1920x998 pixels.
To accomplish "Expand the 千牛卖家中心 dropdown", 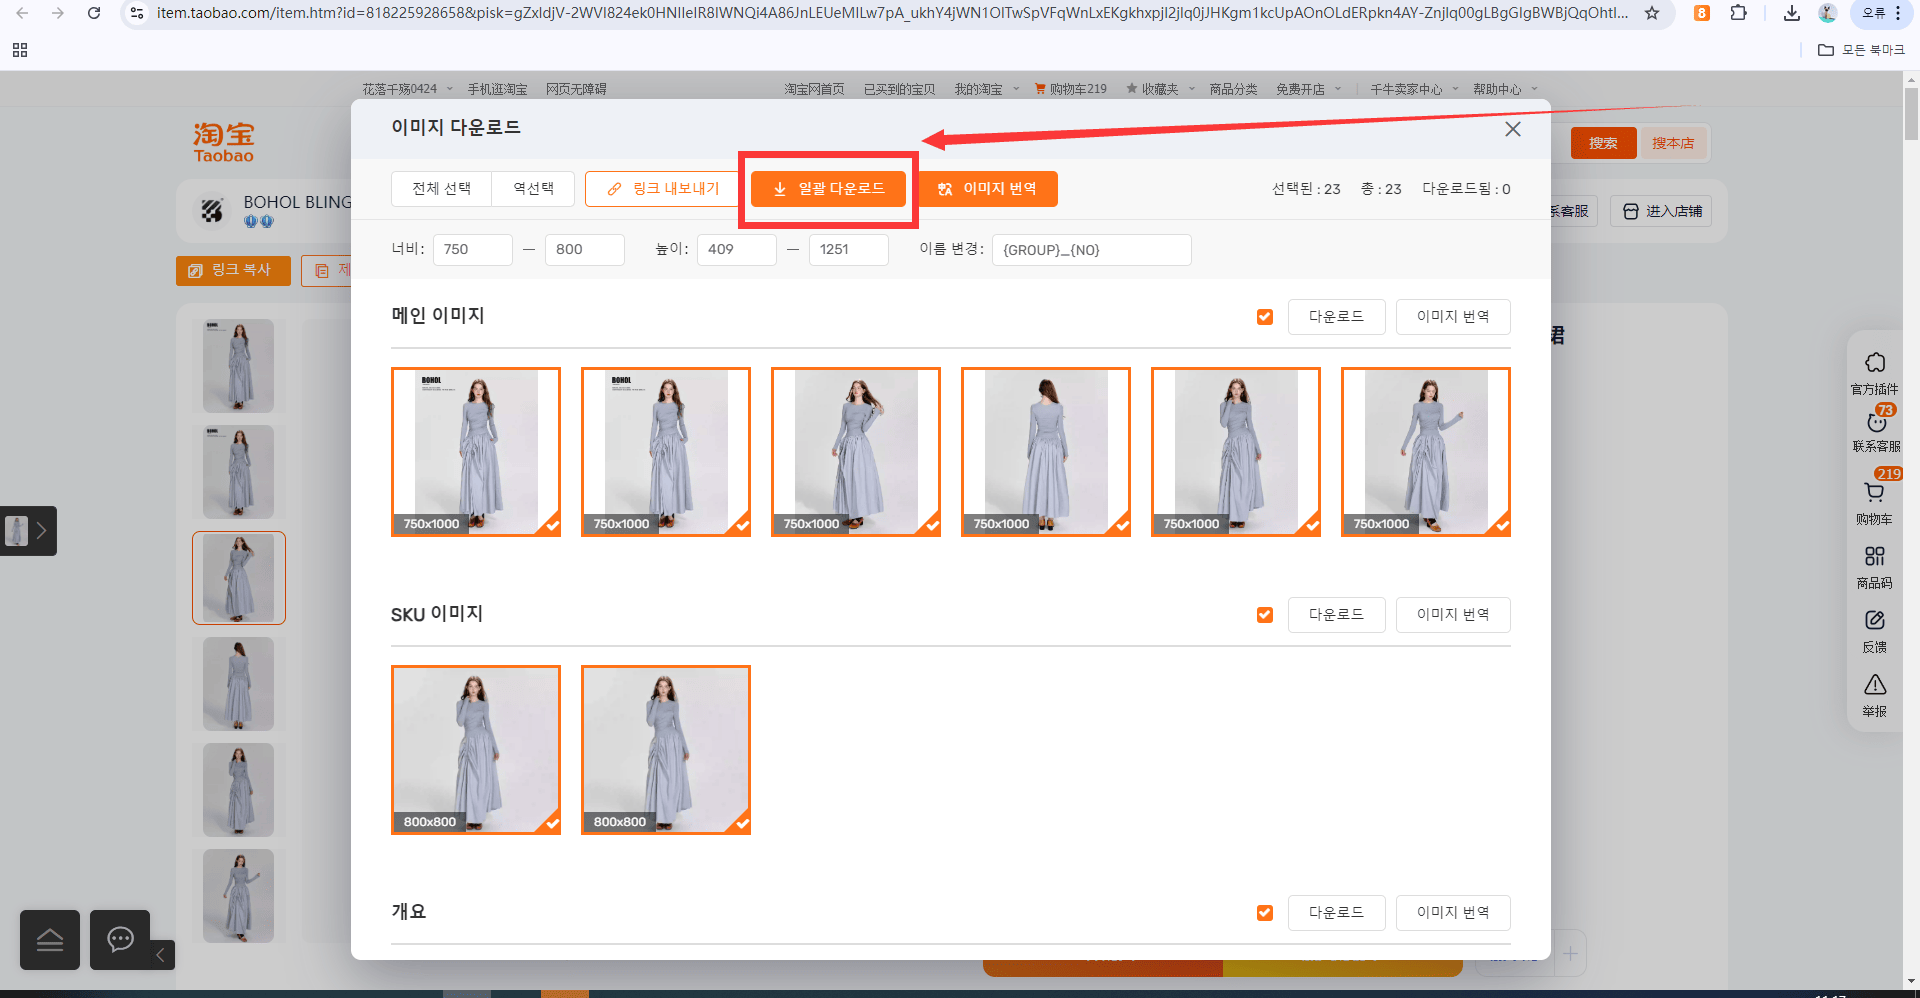I will 1414,89.
